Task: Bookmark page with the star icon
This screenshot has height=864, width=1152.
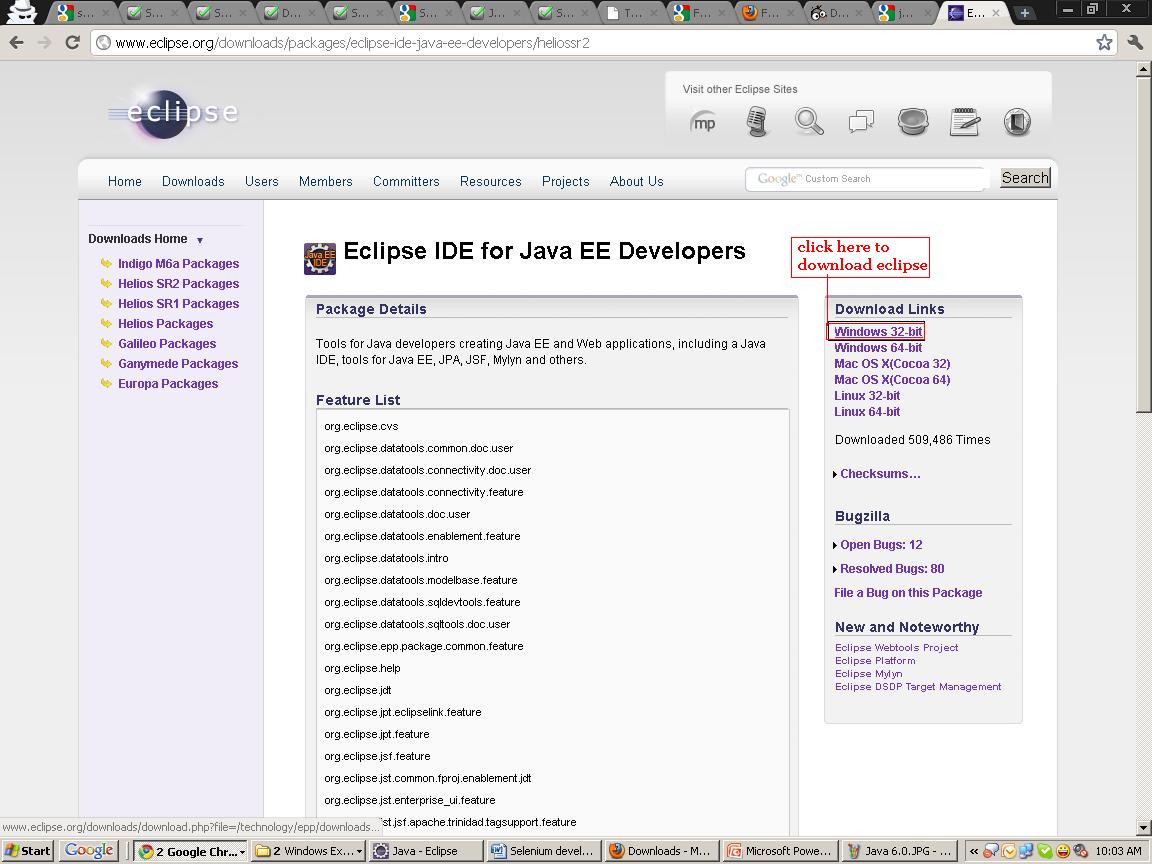Action: coord(1104,43)
